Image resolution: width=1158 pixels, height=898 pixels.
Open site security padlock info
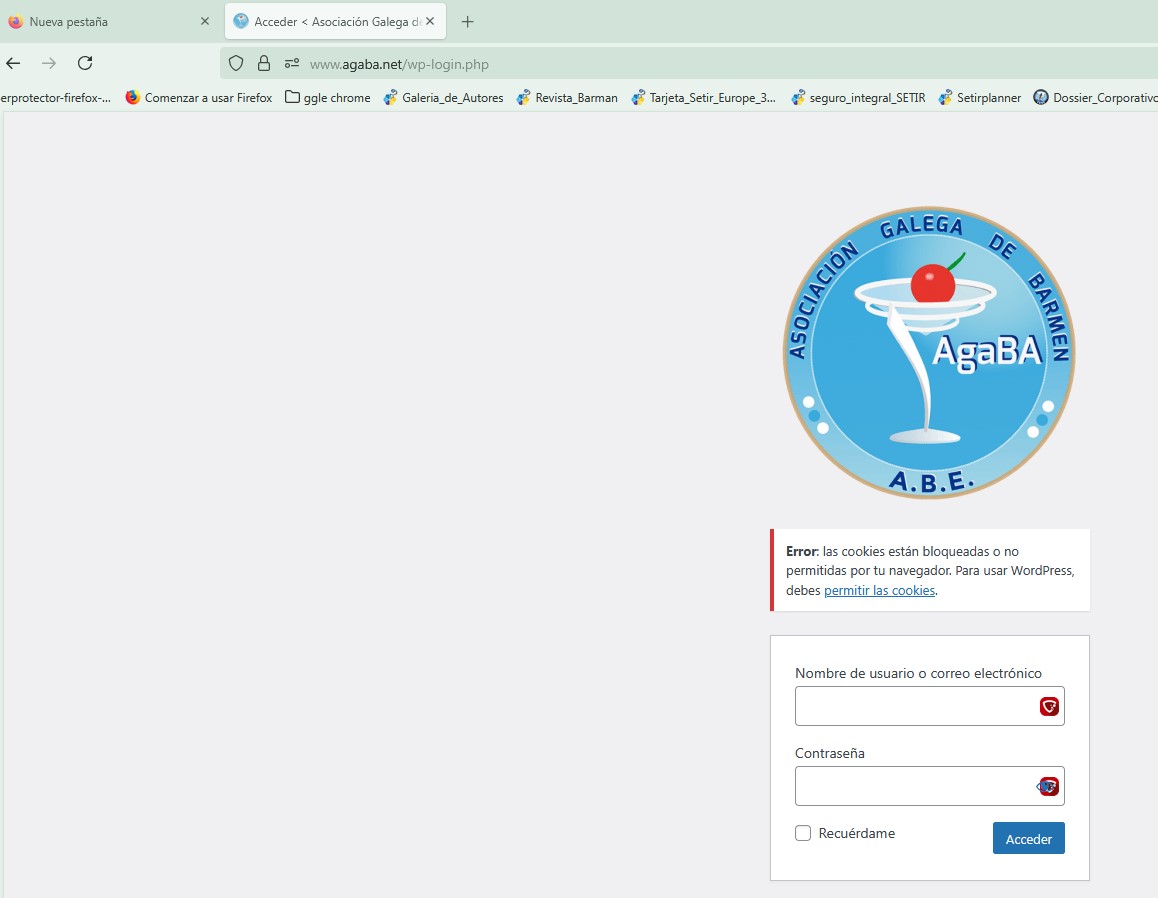tap(264, 63)
